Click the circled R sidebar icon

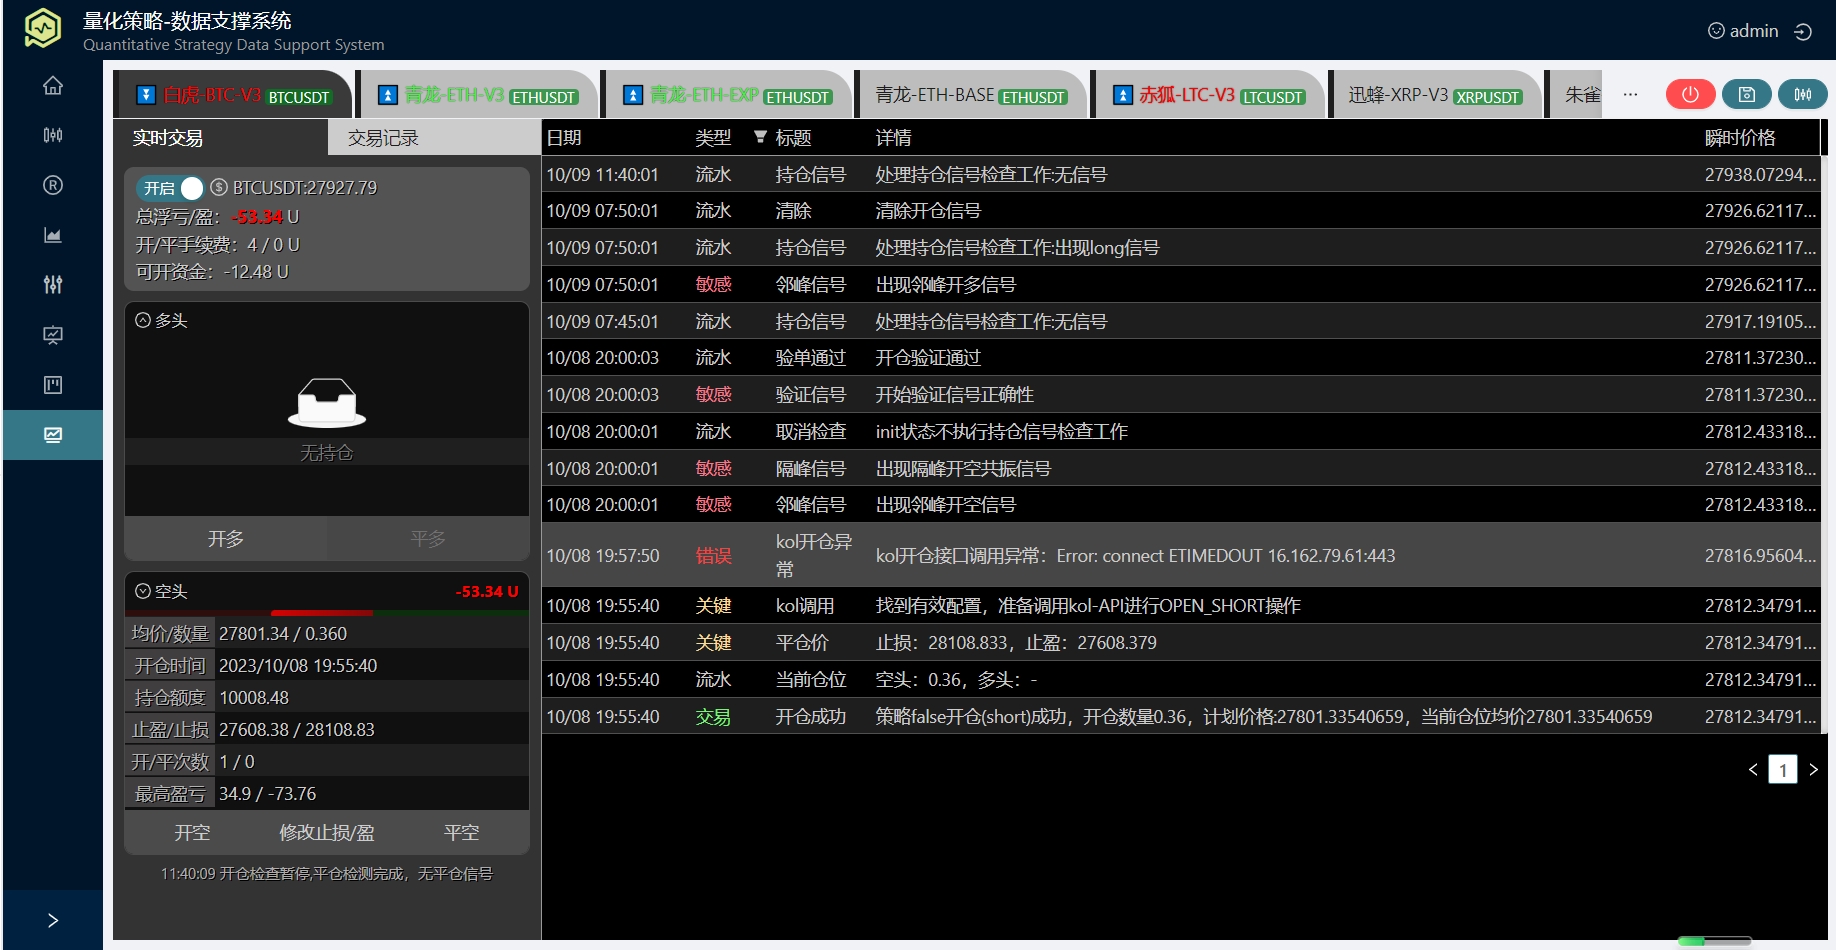point(53,185)
